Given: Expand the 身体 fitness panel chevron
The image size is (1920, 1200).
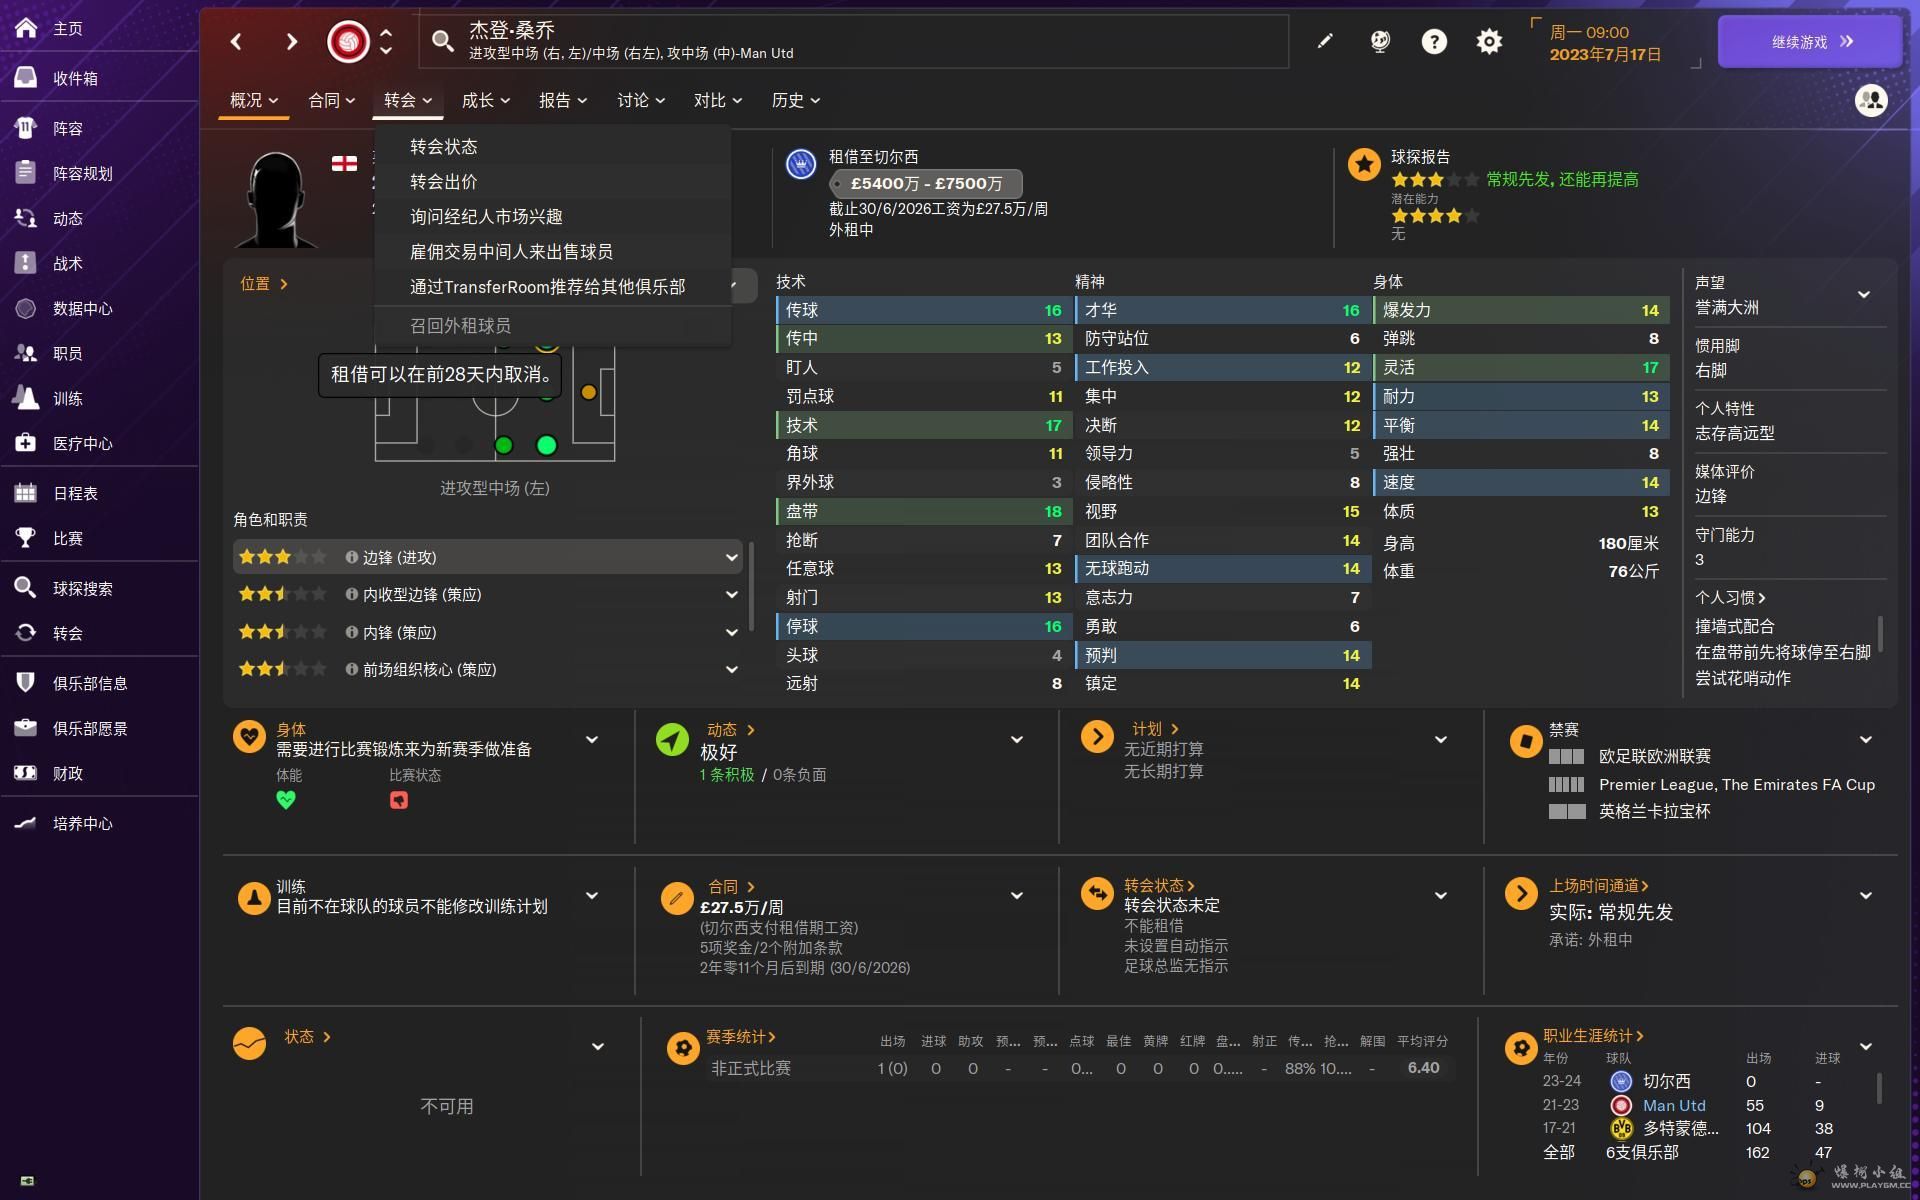Looking at the screenshot, I should 592,740.
